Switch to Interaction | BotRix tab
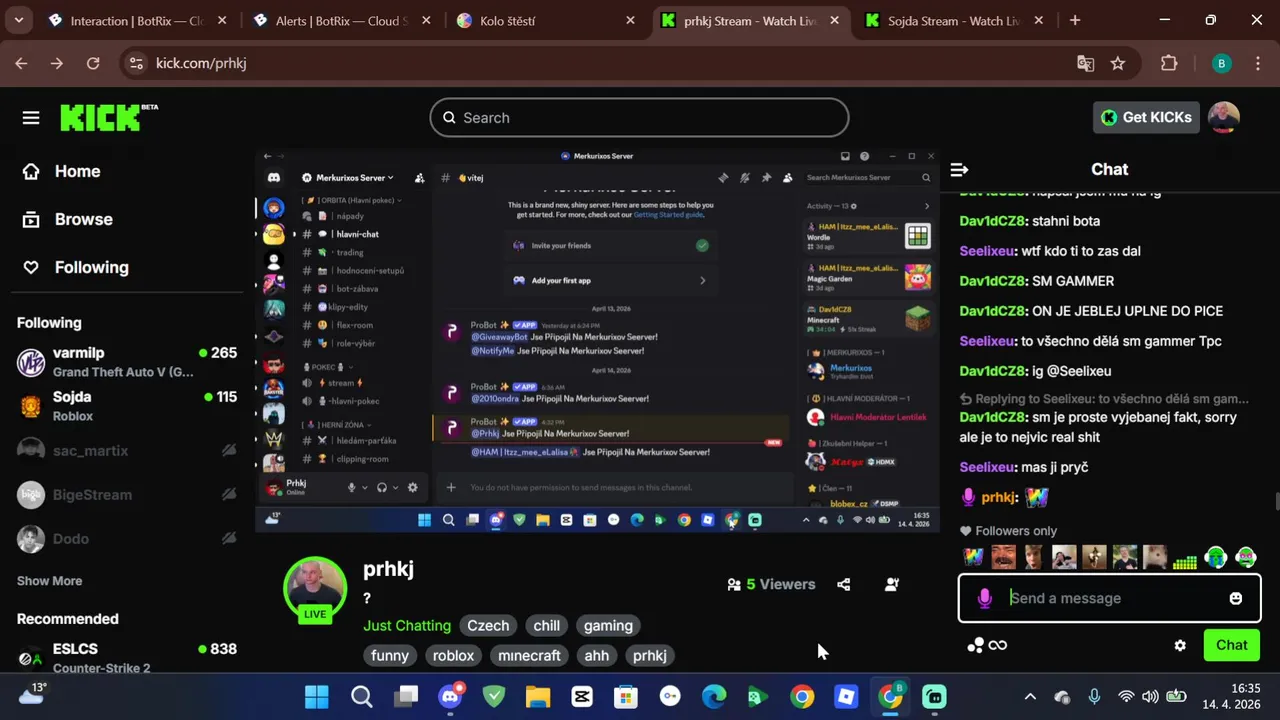Viewport: 1280px width, 720px height. 138,20
